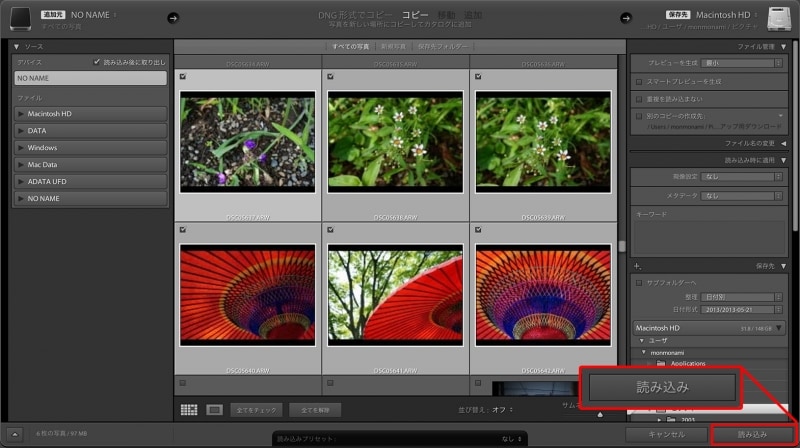This screenshot has height=448, width=800.
Task: Click the 全てをチェック button
Action: [x=255, y=409]
